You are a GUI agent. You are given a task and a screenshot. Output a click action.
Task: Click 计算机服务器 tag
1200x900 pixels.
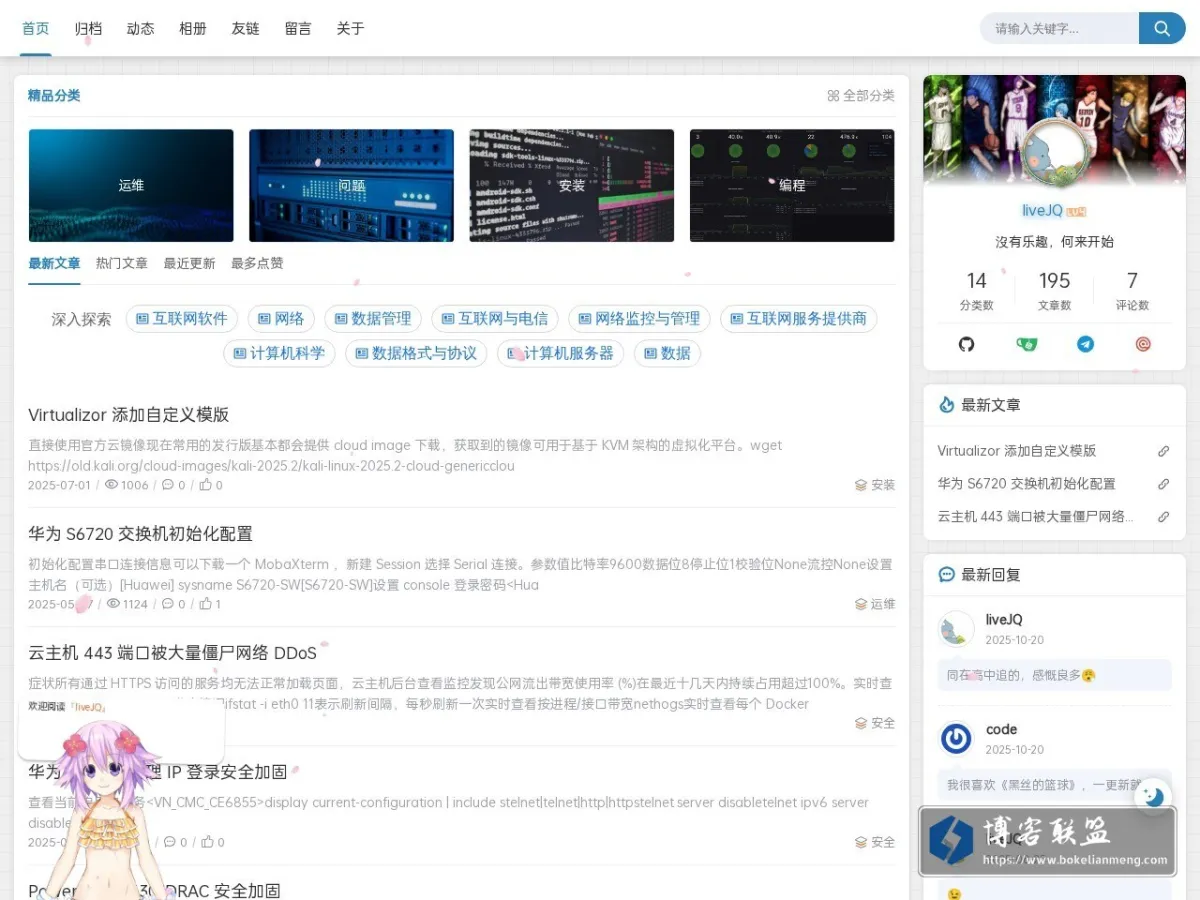point(561,353)
